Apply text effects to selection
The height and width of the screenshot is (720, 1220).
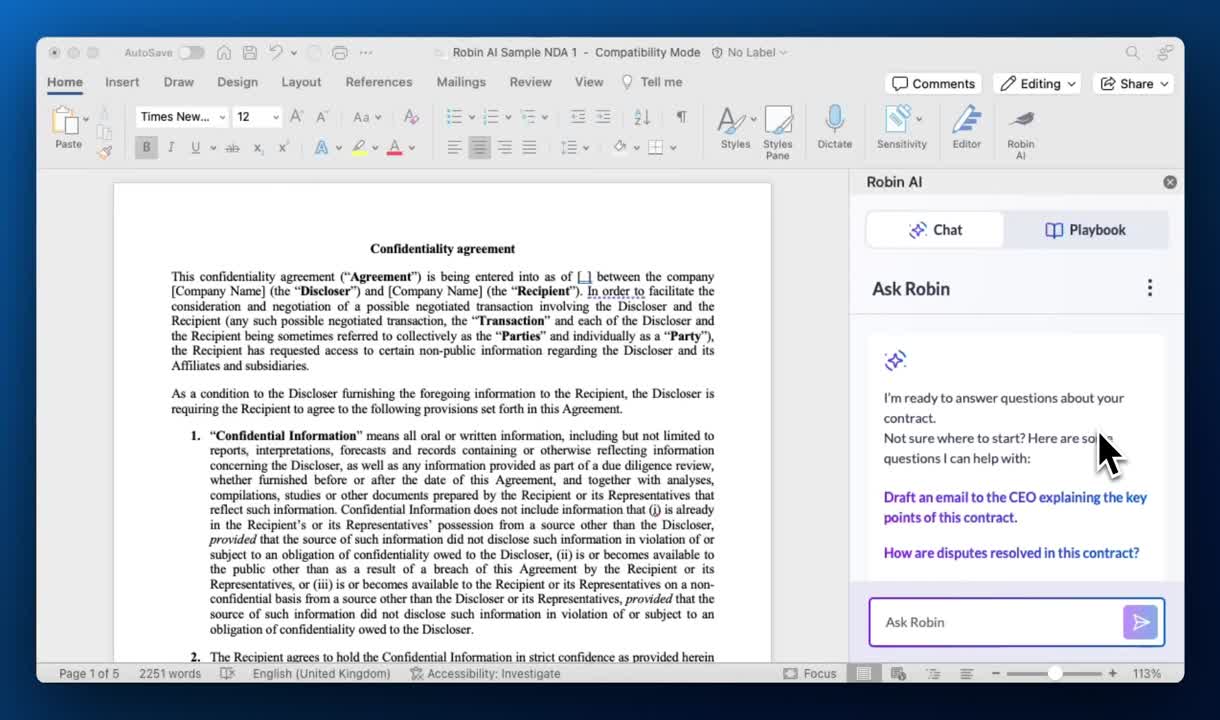pos(322,148)
